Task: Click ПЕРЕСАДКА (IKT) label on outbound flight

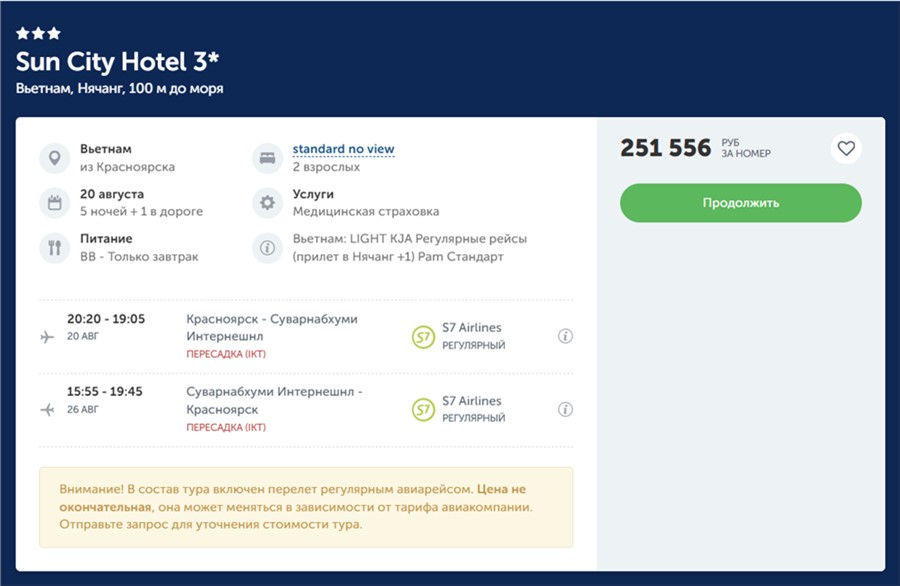Action: [226, 354]
